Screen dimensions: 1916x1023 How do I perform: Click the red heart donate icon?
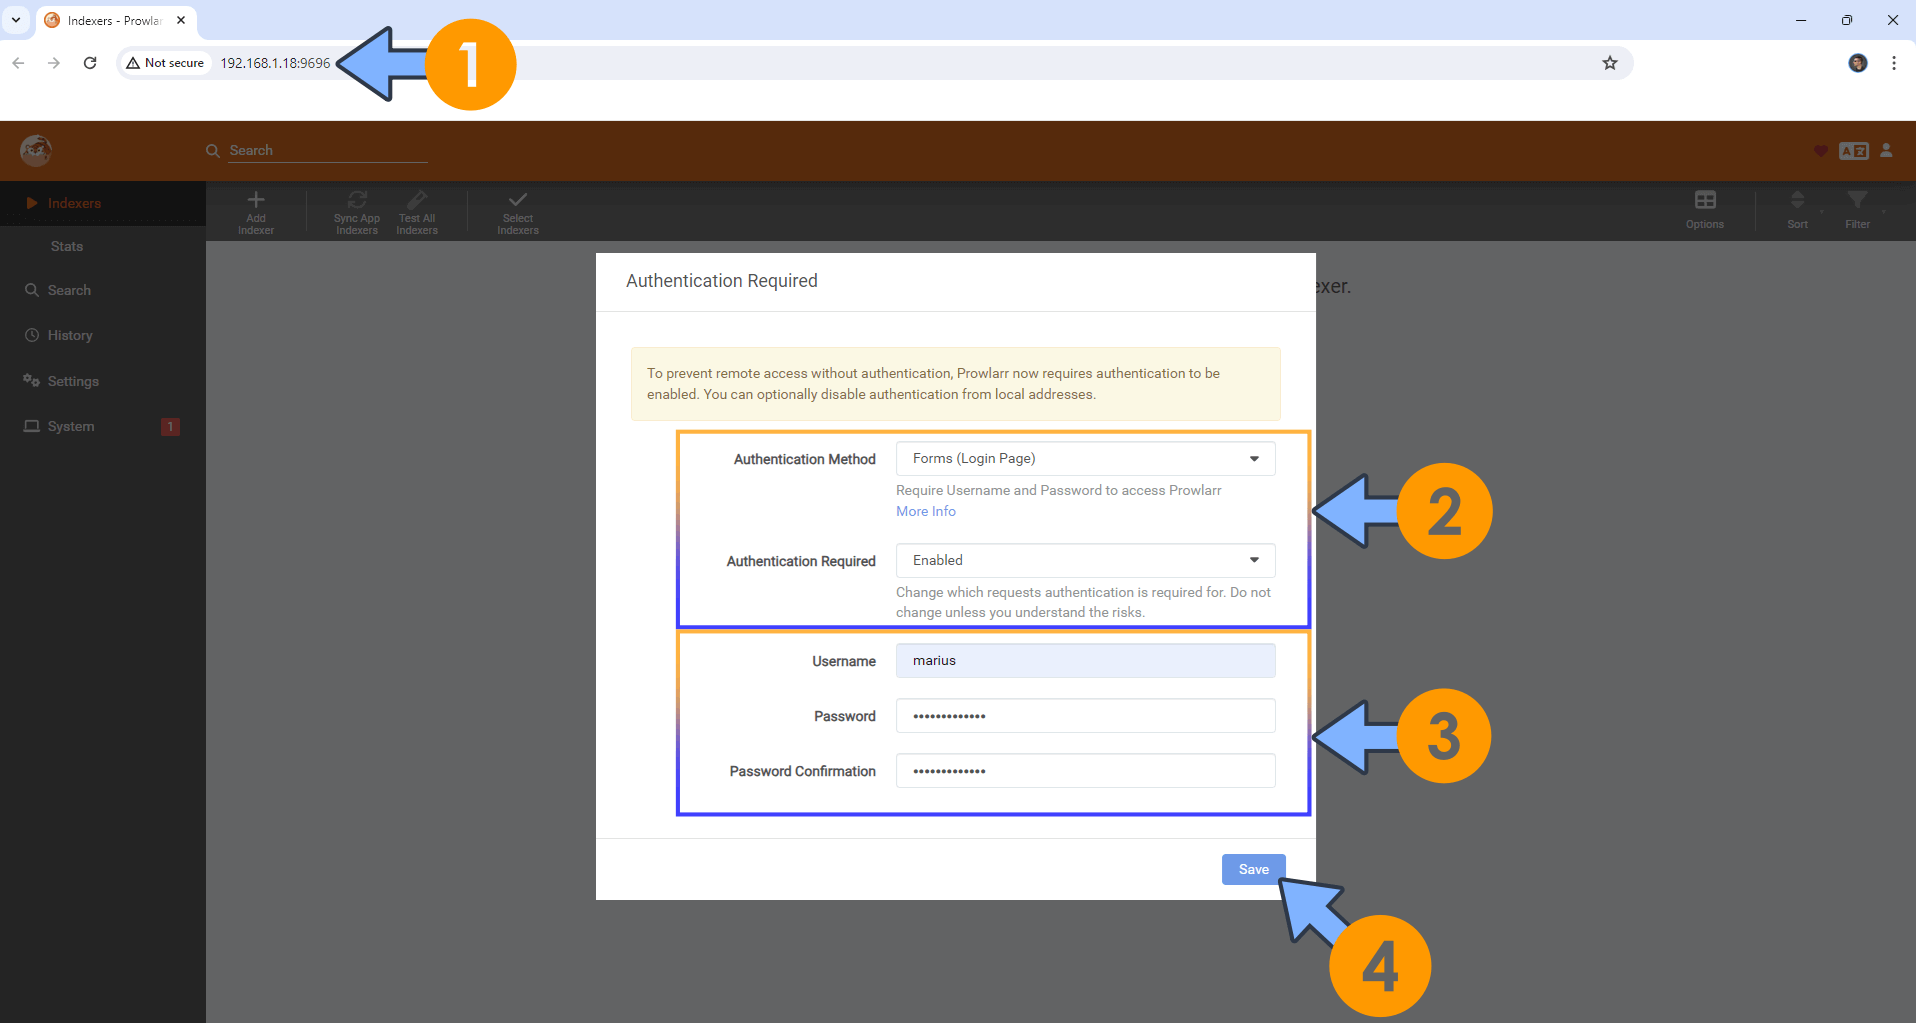click(x=1820, y=151)
